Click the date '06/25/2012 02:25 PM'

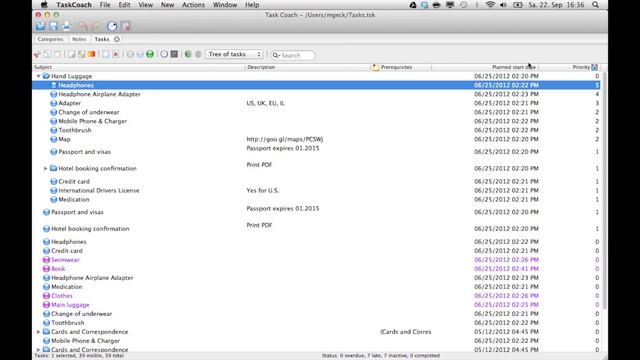click(x=506, y=304)
